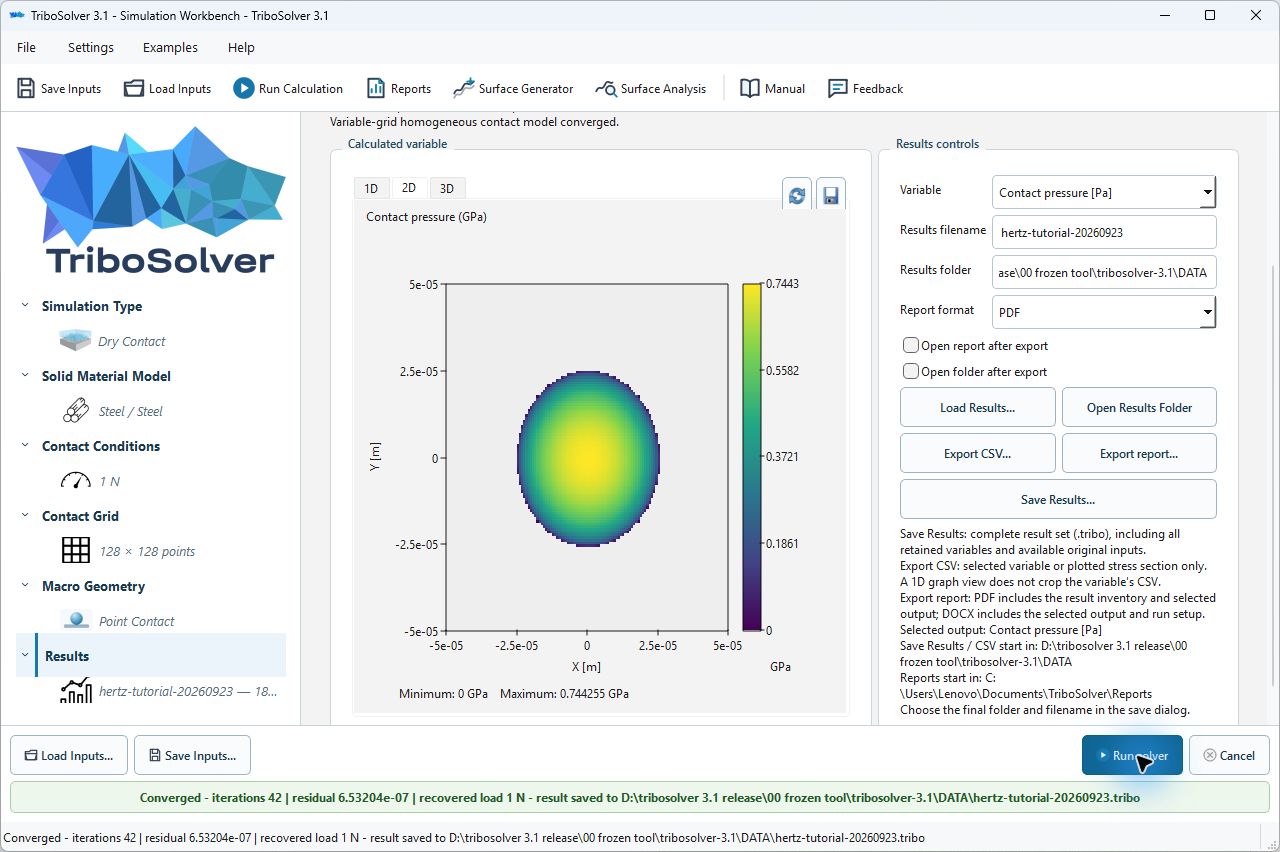Screen dimensions: 1280x852
Task: Refresh the plot with the reload icon
Action: pos(797,195)
